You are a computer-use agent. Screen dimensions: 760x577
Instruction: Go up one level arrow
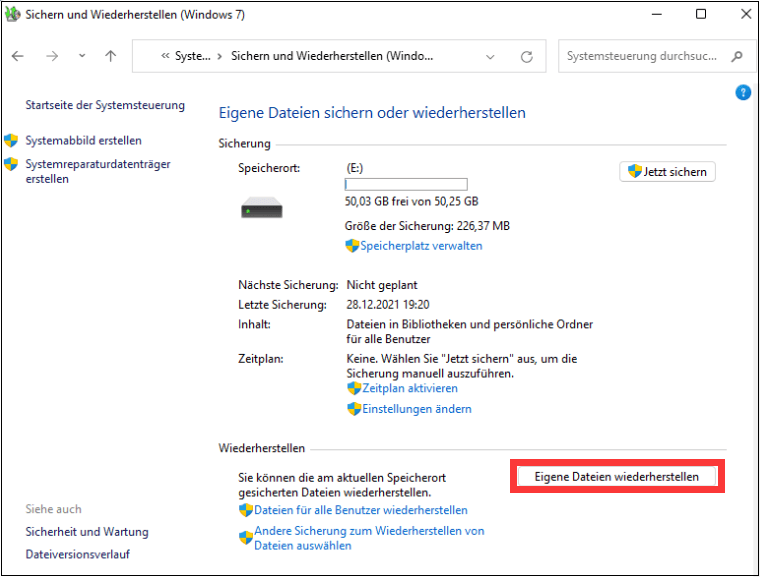pos(111,56)
